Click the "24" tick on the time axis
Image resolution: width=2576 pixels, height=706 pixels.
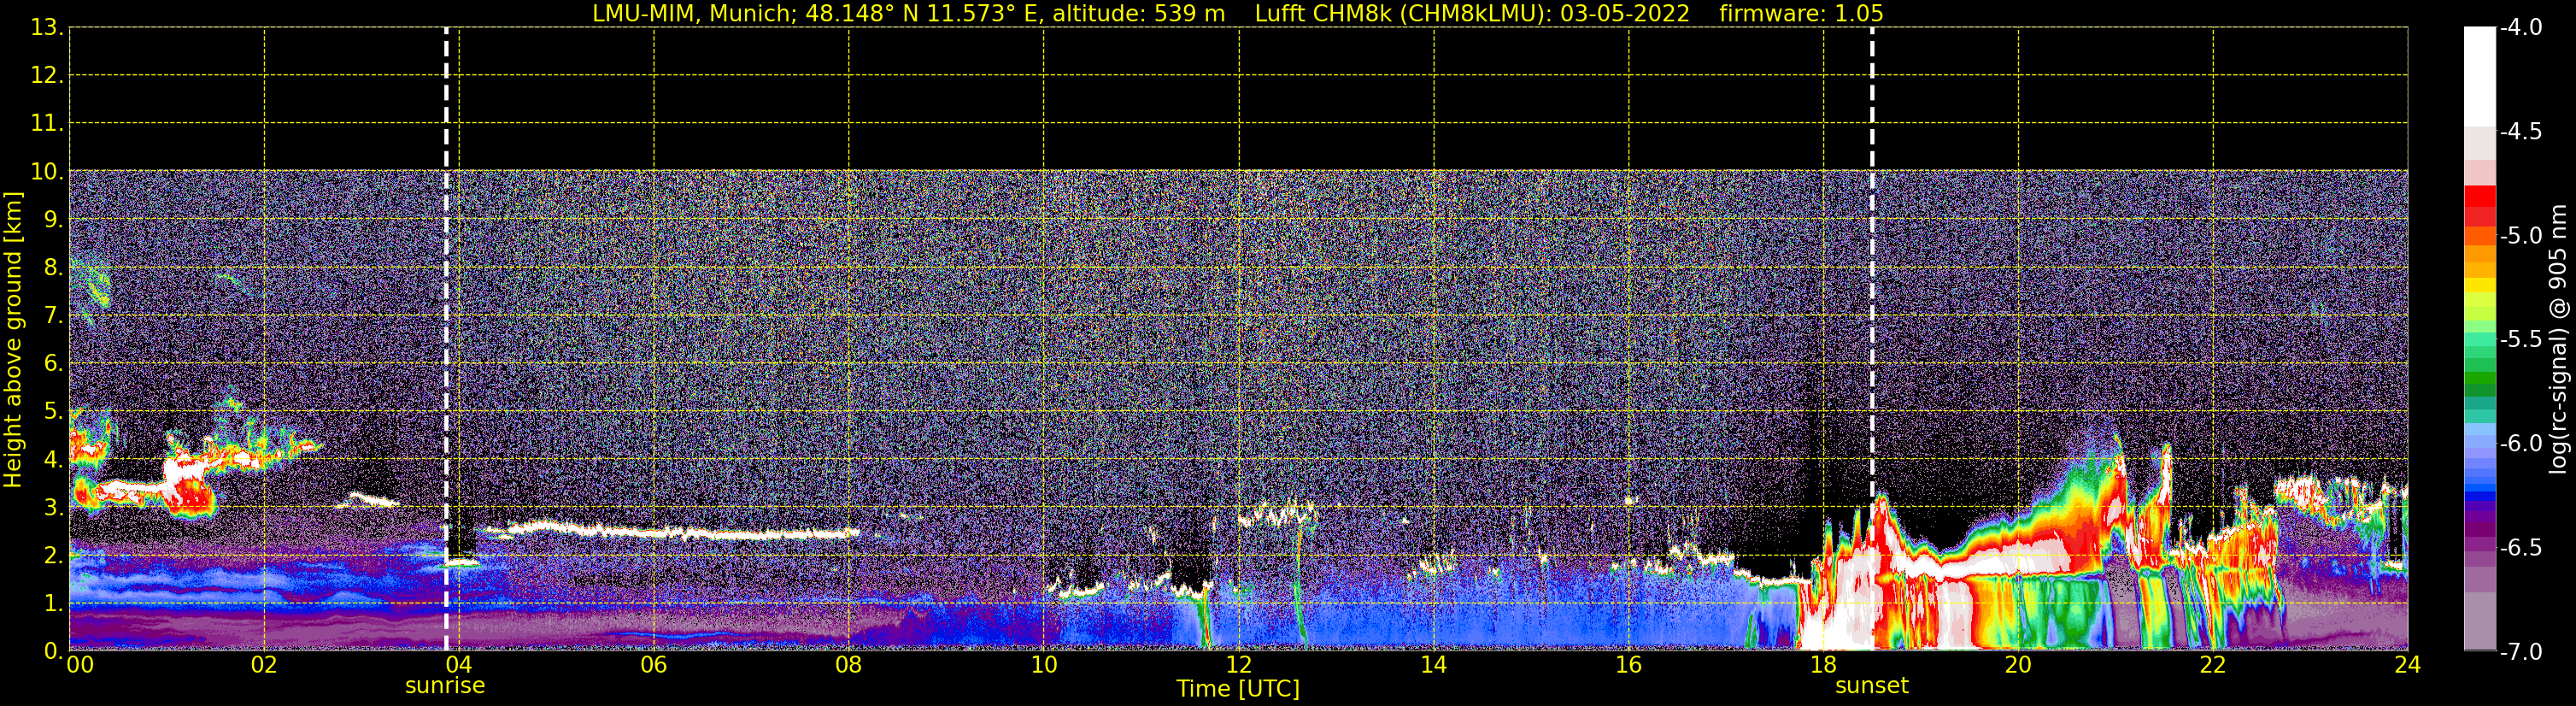(x=2407, y=665)
